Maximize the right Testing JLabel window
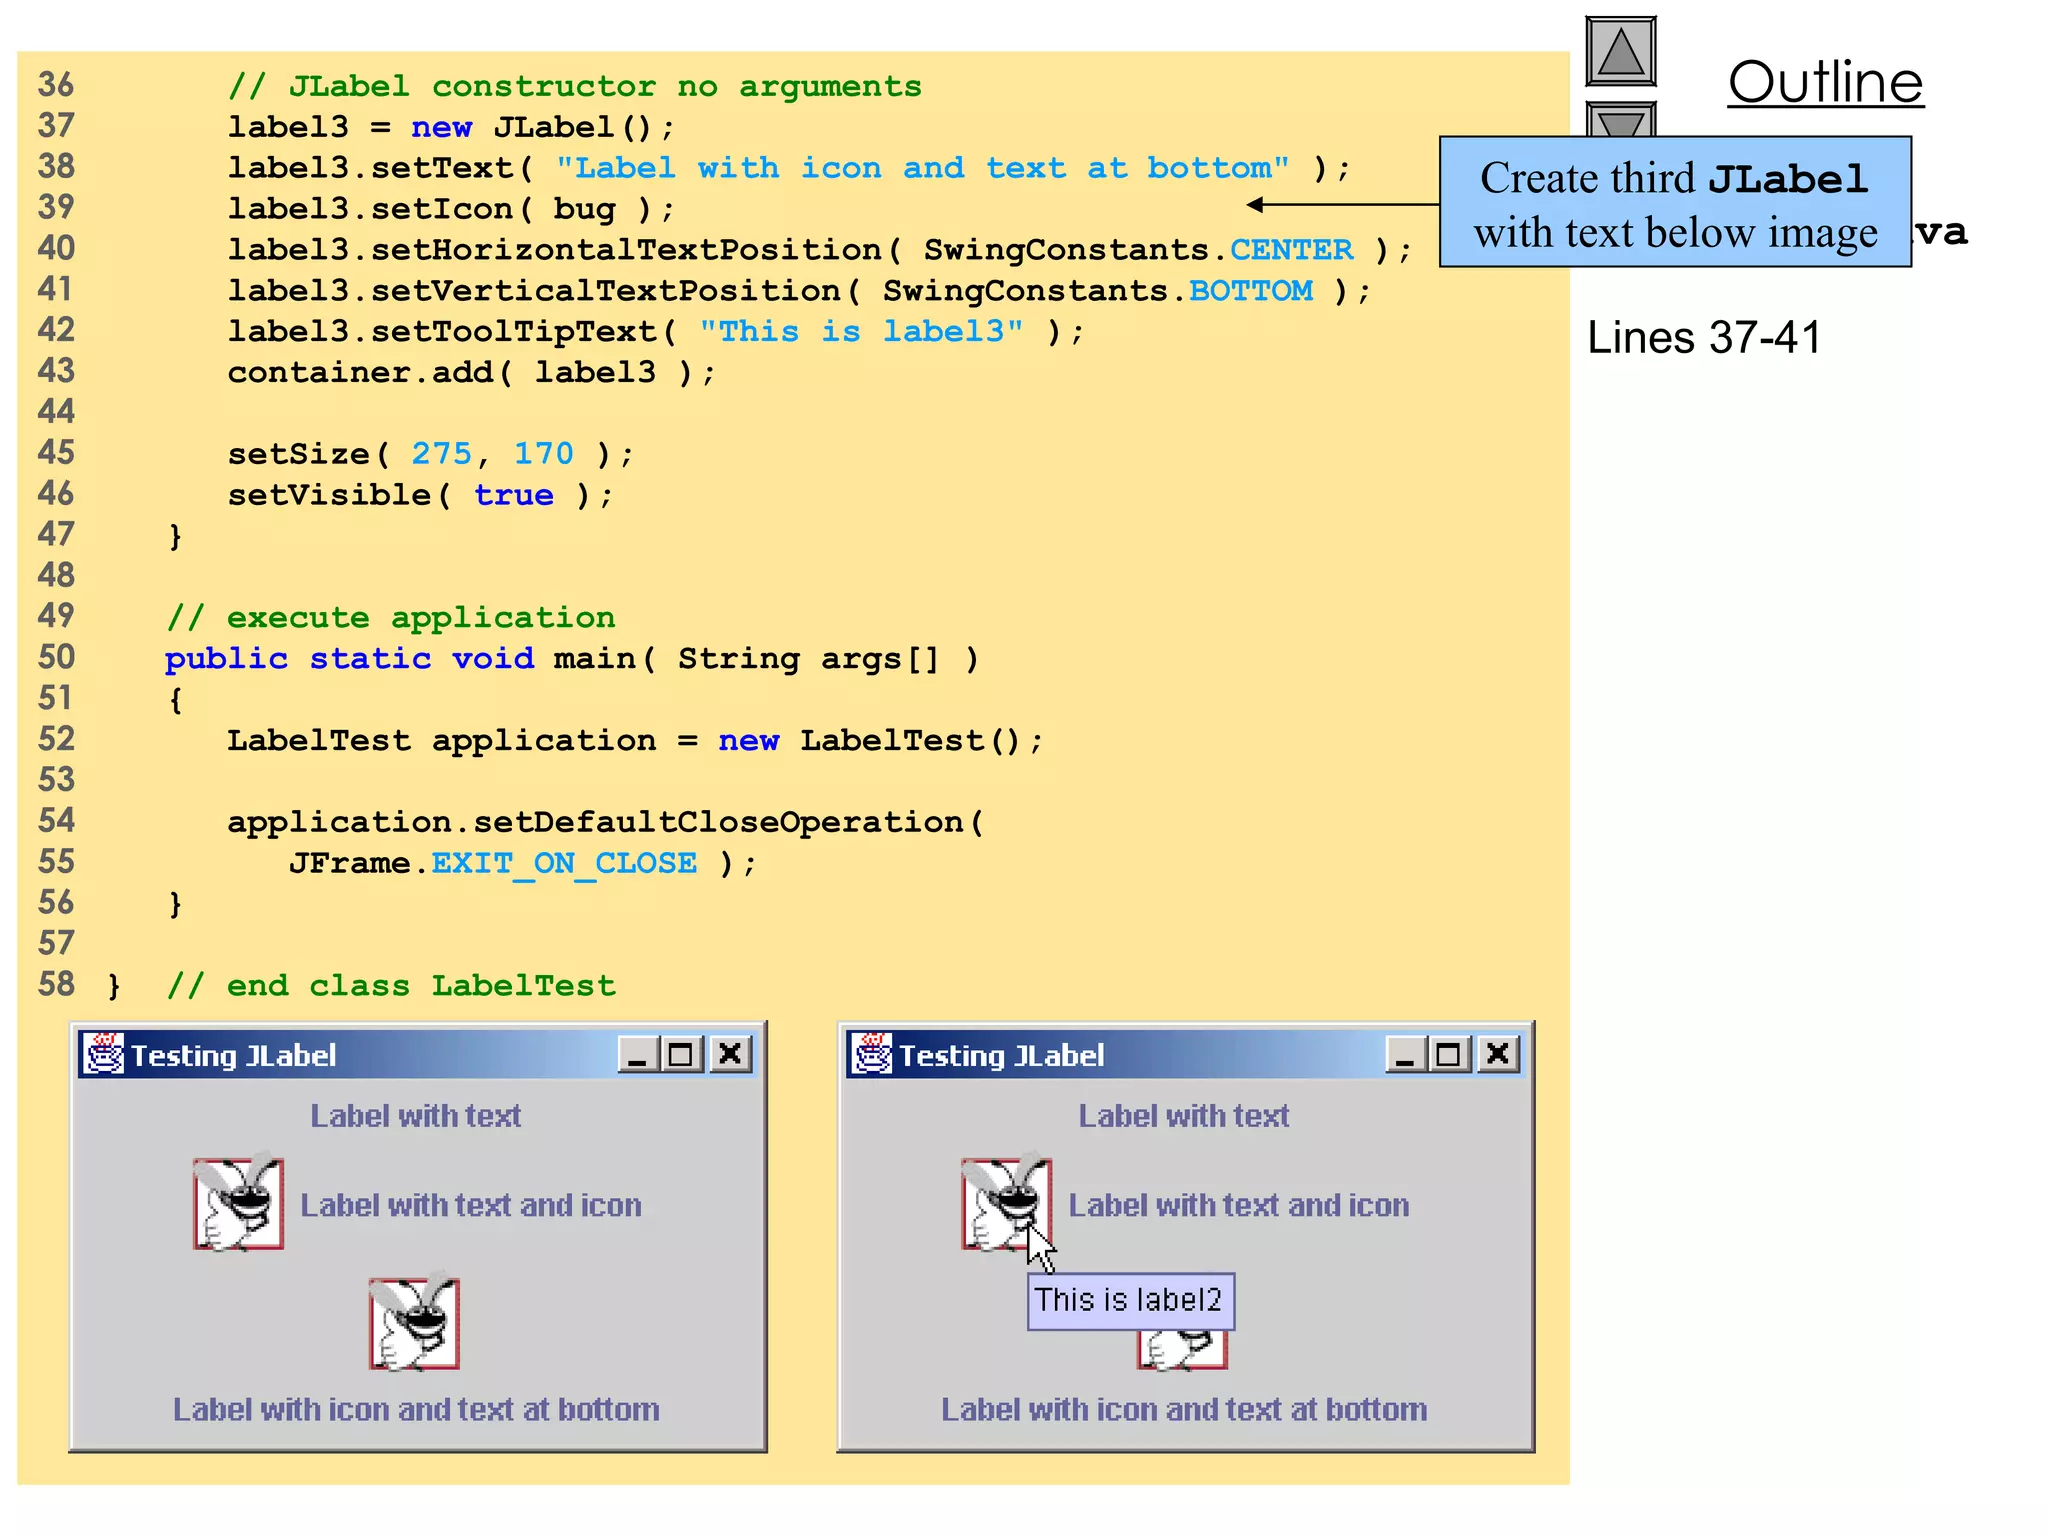The image size is (2048, 1536). [x=1449, y=1054]
